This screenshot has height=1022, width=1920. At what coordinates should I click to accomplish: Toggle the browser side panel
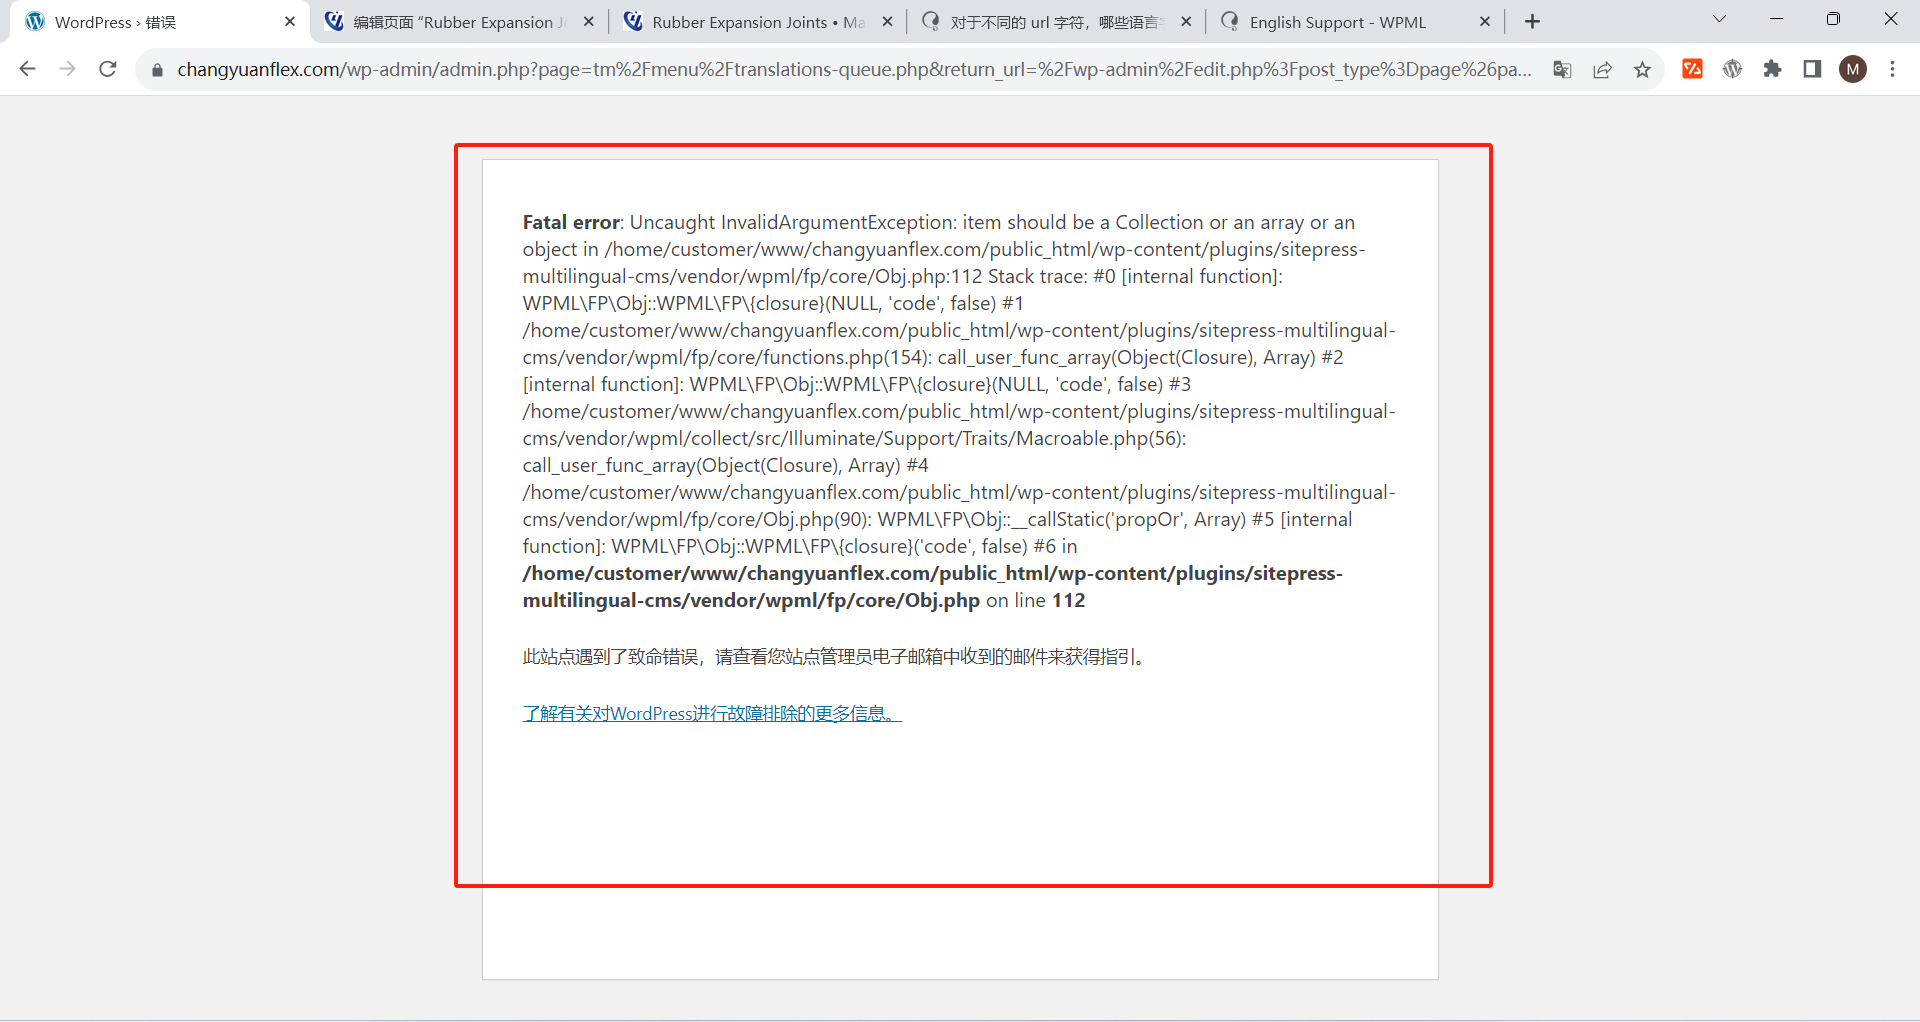[1812, 69]
